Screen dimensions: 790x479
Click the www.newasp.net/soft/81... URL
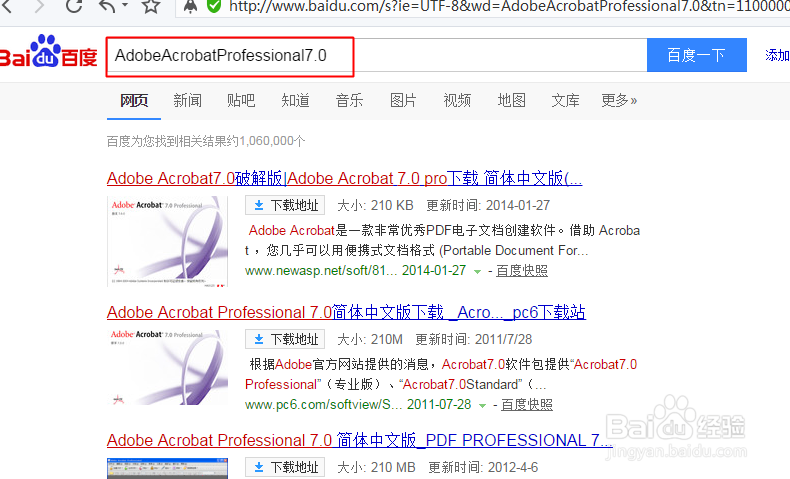(x=322, y=270)
